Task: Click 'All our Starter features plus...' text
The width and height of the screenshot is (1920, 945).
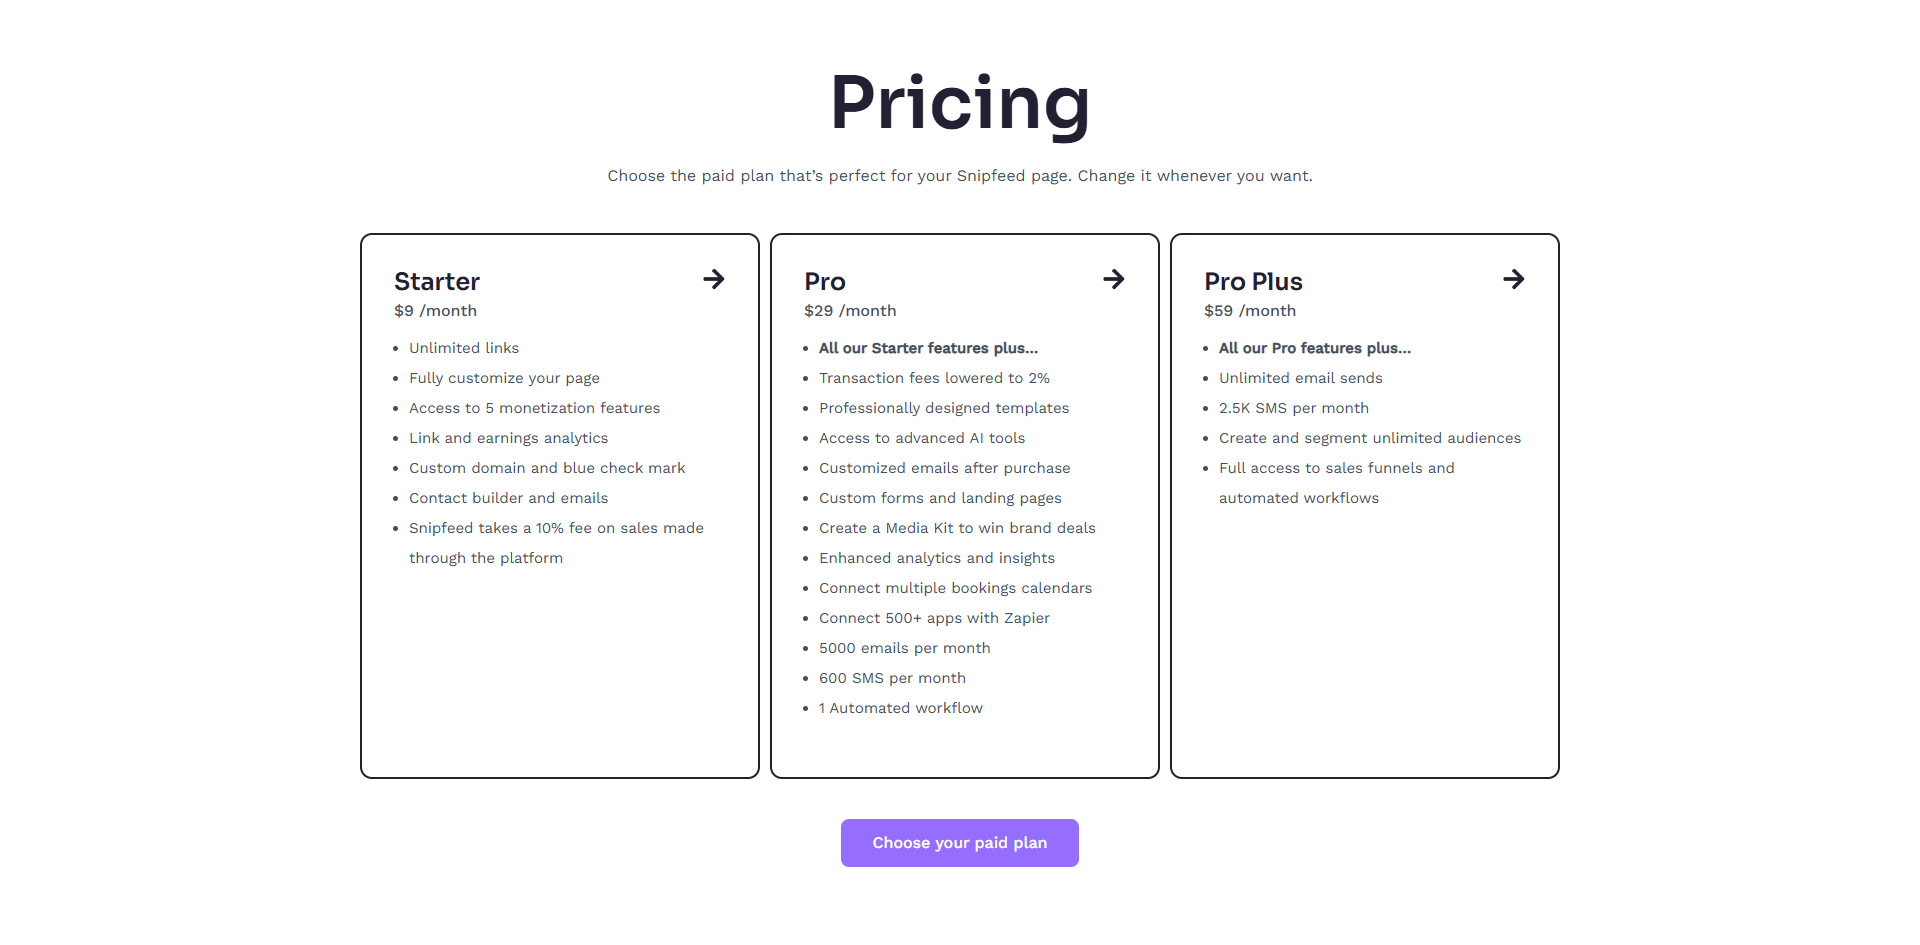Action: pos(928,348)
